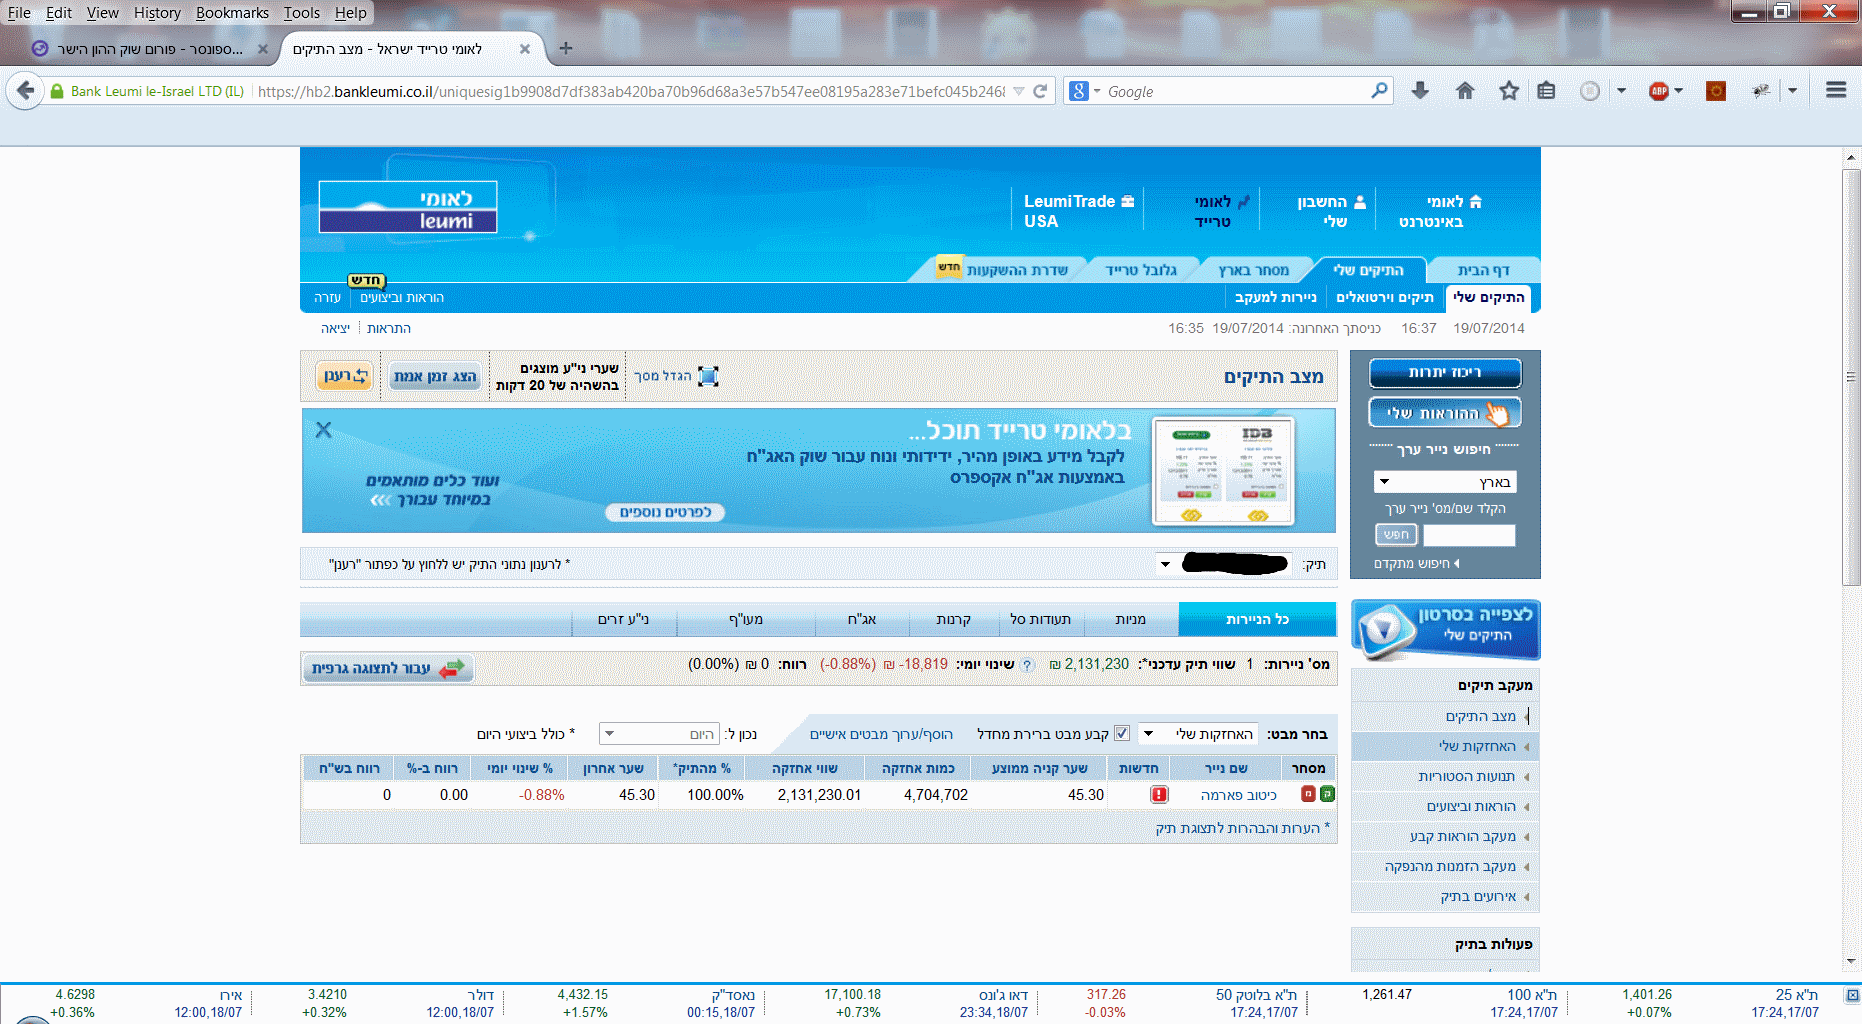Screen dimensions: 1862x1024
Task: Open the bookmarks list icon
Action: [1546, 91]
